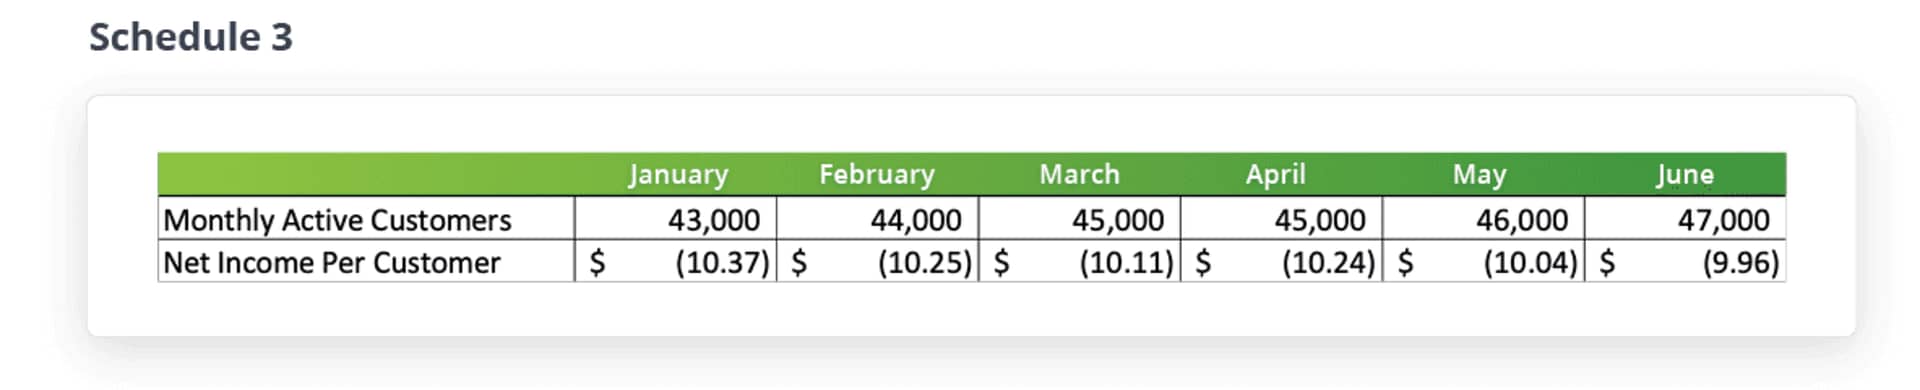Select May active customers cell 46,000

(x=1483, y=218)
